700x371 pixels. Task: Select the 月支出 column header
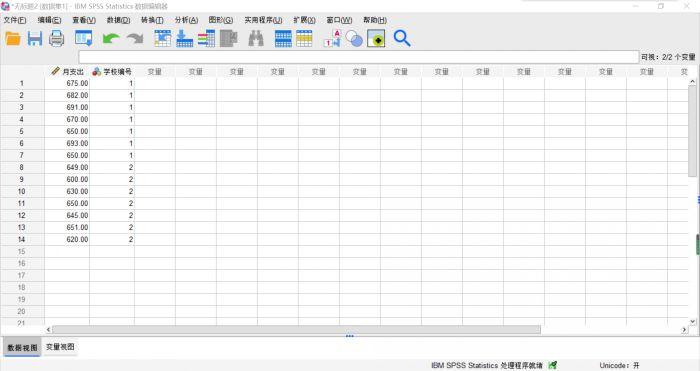(x=67, y=71)
